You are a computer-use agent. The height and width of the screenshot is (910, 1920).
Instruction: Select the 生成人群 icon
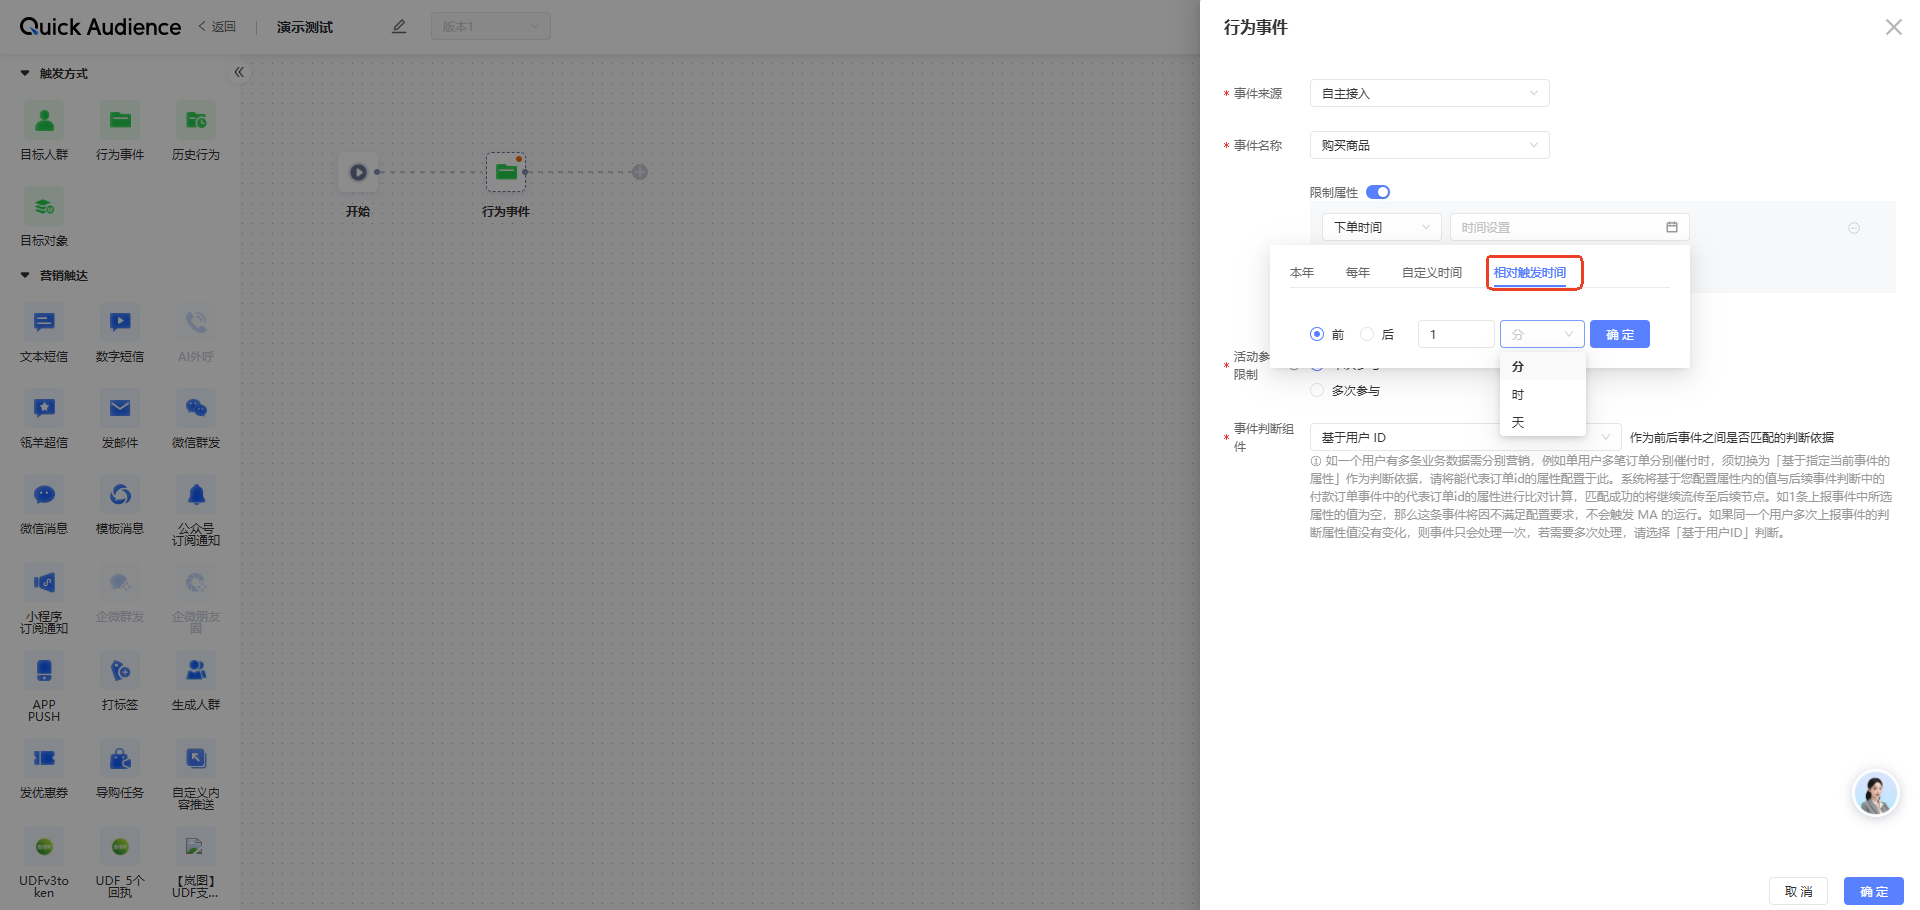[196, 670]
